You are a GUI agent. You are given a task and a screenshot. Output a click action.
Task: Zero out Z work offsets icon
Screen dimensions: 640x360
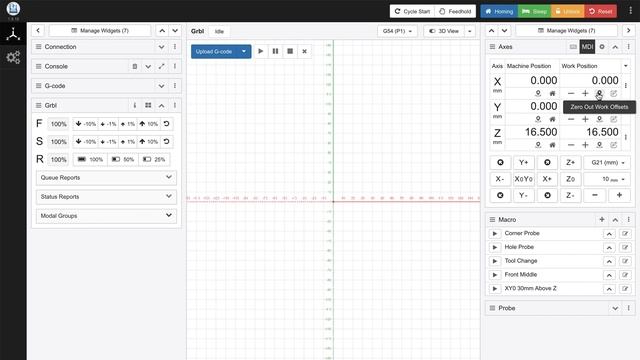(599, 145)
